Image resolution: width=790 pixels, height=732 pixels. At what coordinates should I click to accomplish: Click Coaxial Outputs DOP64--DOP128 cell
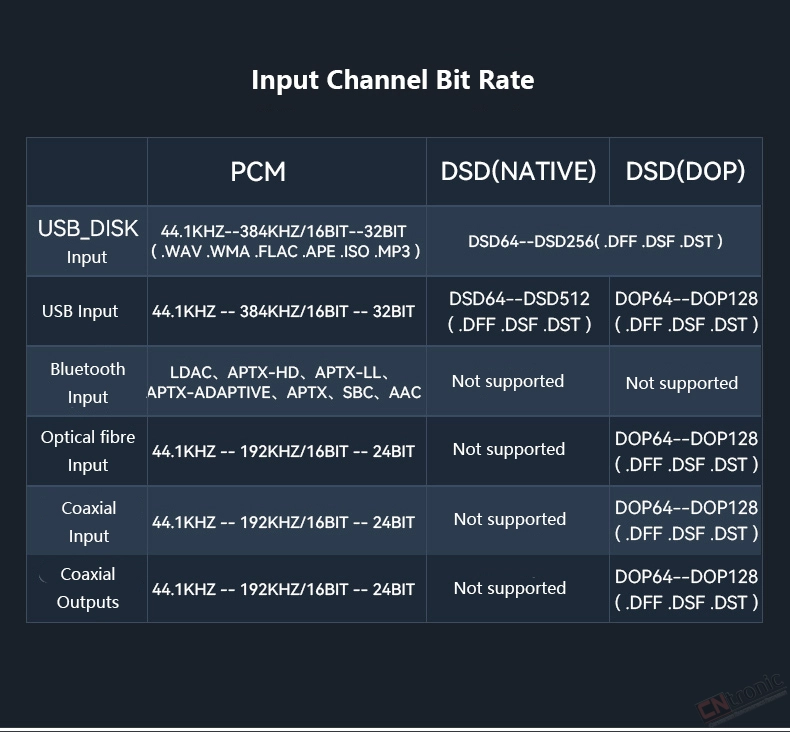tap(686, 589)
